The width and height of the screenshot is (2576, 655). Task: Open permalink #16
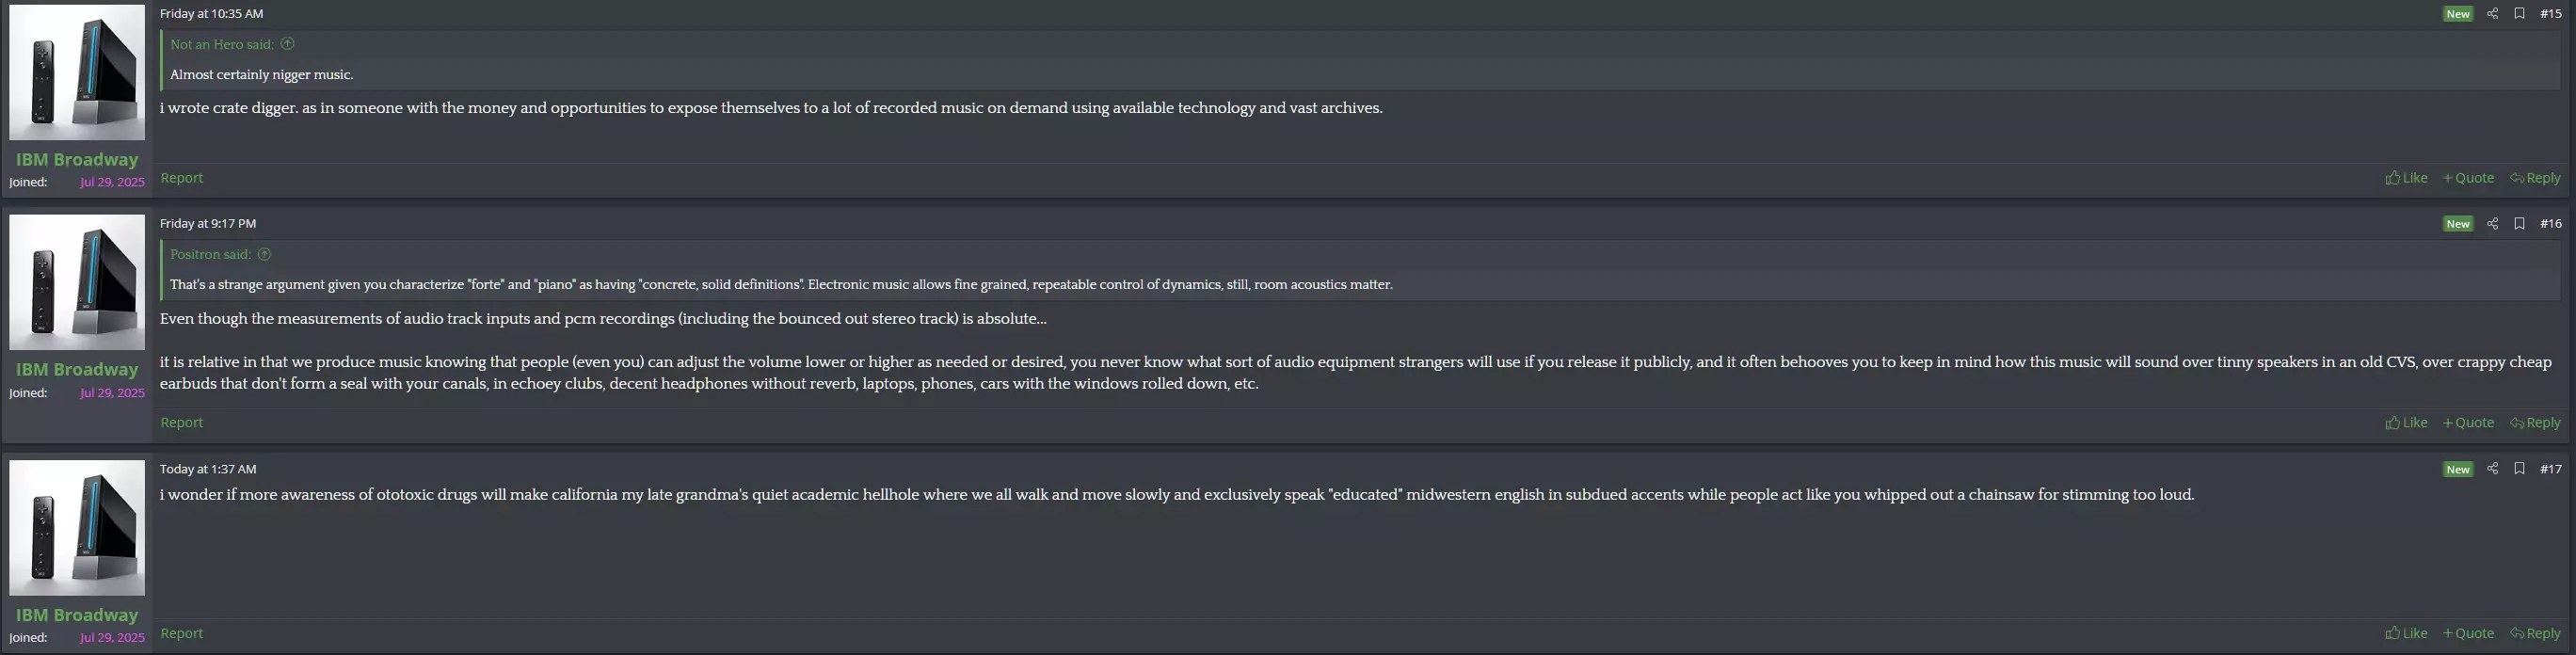(x=2550, y=224)
